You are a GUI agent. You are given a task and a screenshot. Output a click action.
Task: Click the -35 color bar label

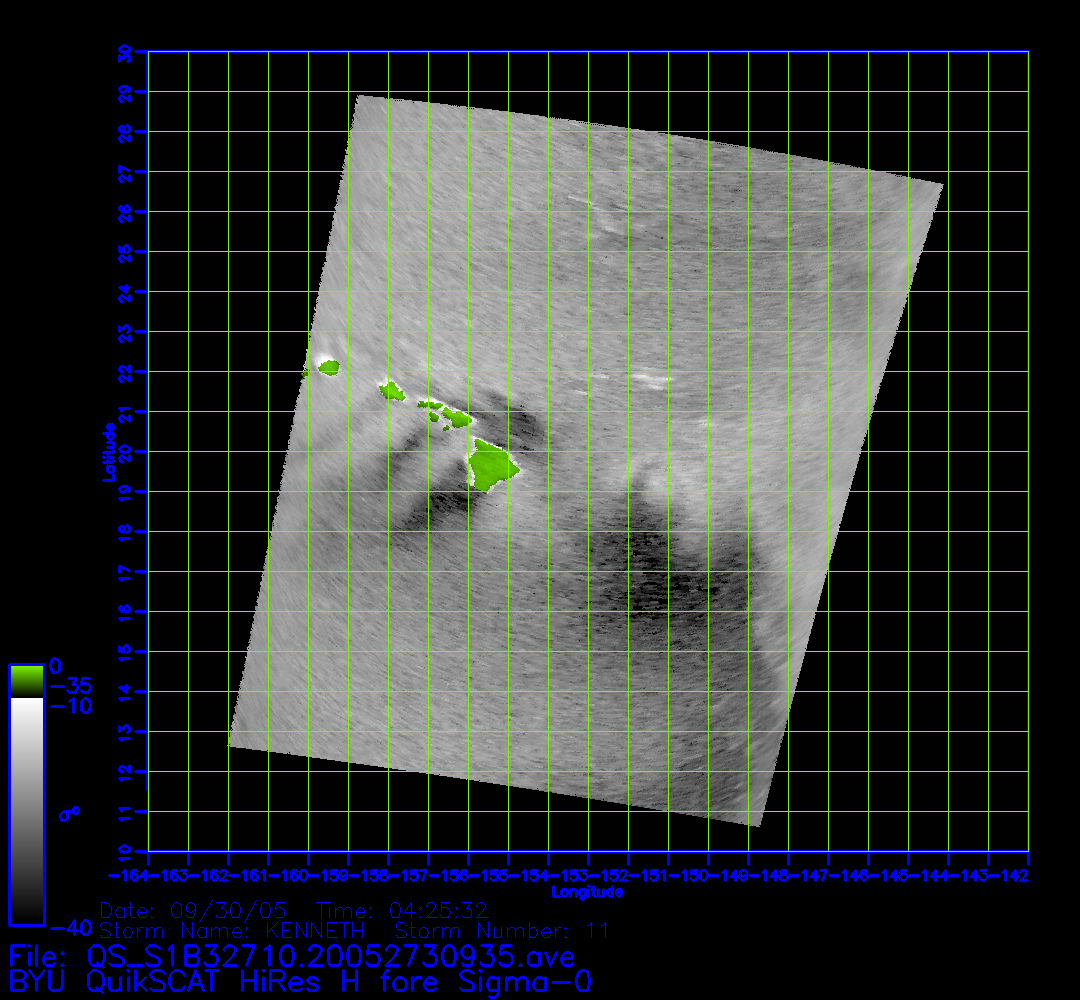click(x=69, y=686)
